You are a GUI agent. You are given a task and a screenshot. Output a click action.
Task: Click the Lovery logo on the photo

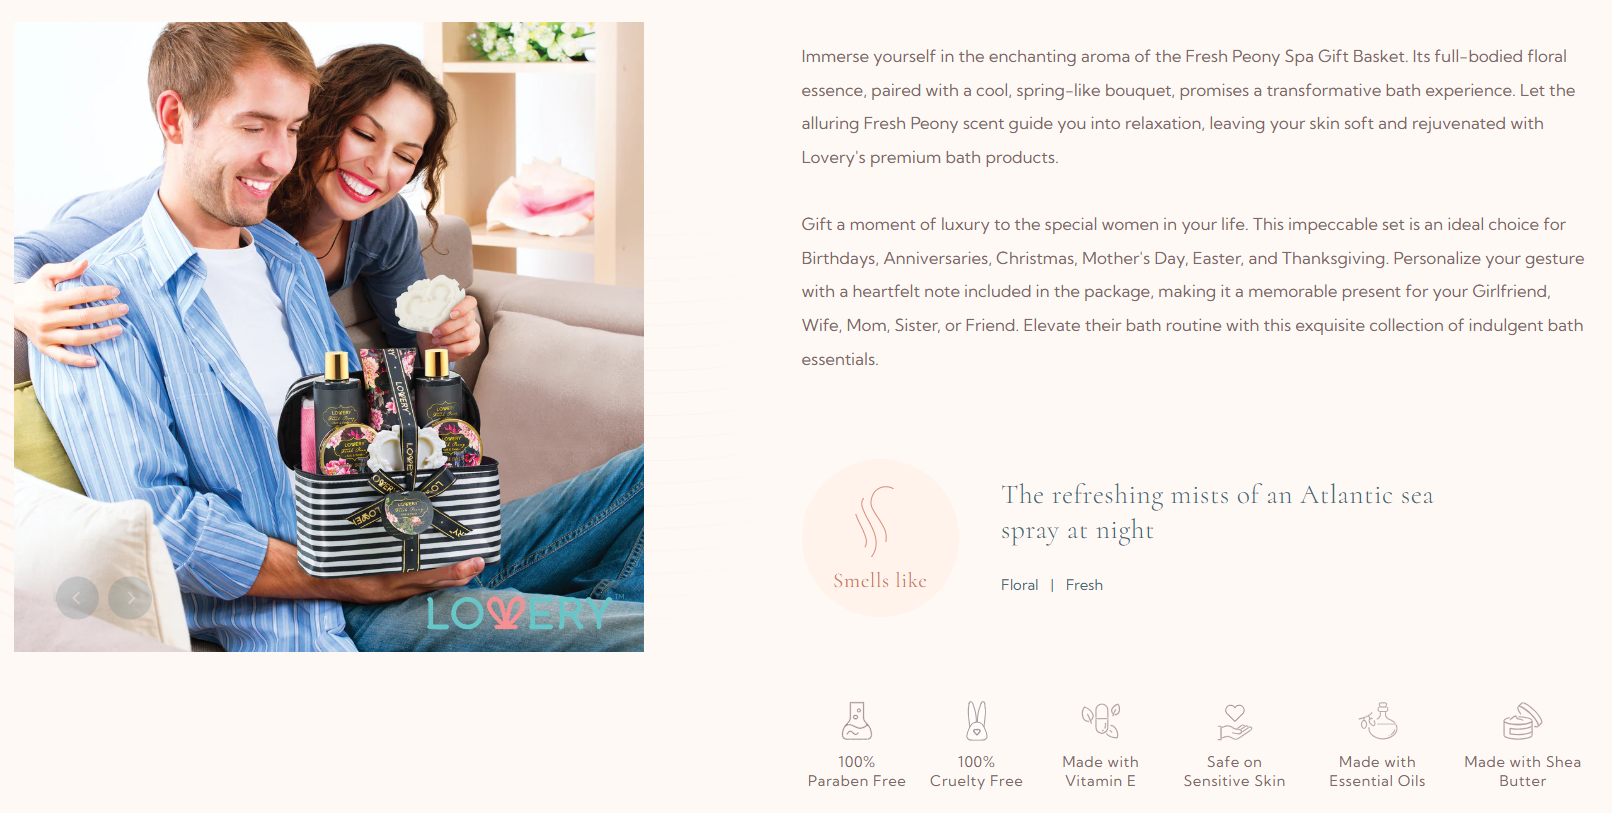pyautogui.click(x=518, y=613)
